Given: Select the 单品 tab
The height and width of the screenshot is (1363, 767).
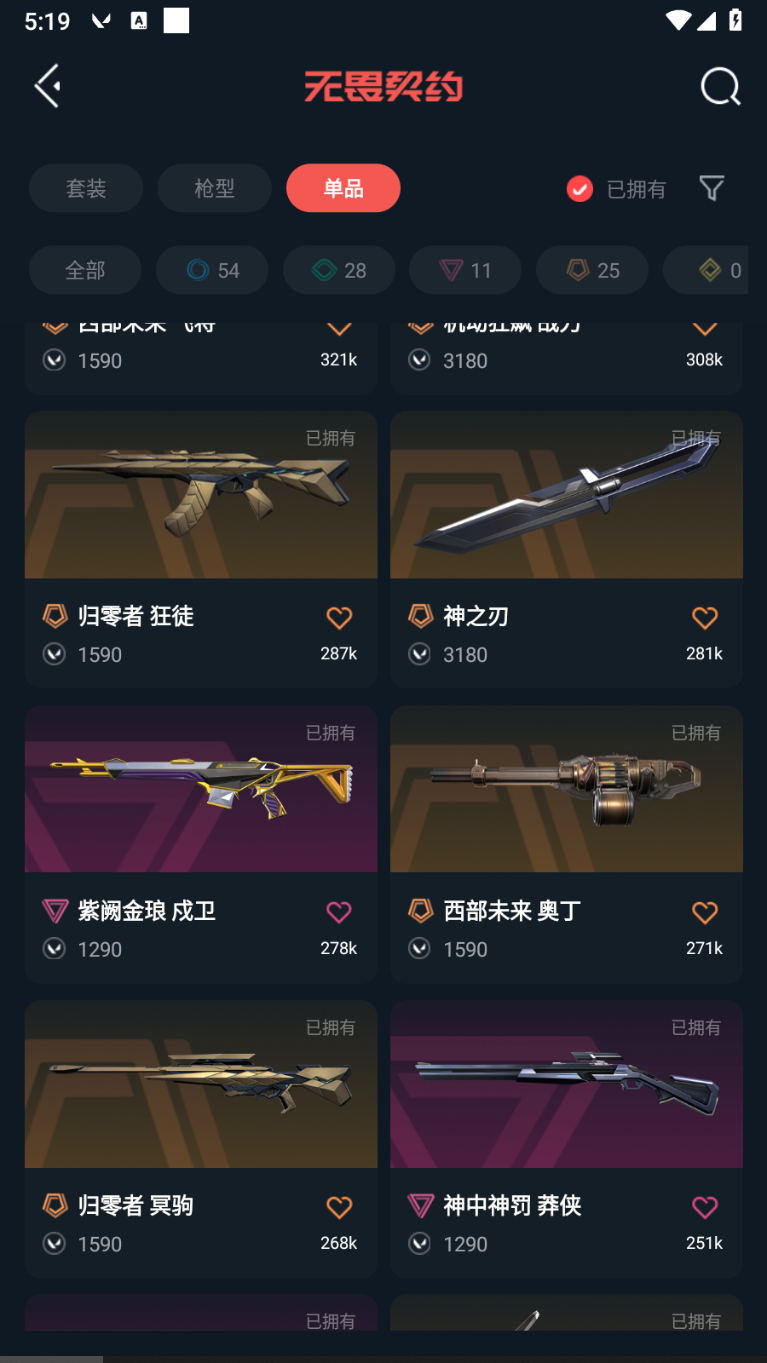Looking at the screenshot, I should (x=343, y=188).
